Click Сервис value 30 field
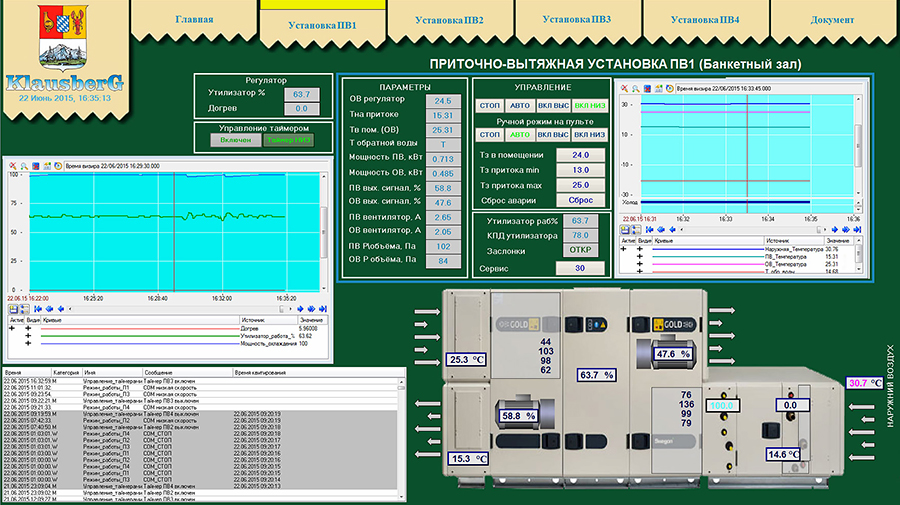Viewport: 900px width, 505px height. point(580,268)
